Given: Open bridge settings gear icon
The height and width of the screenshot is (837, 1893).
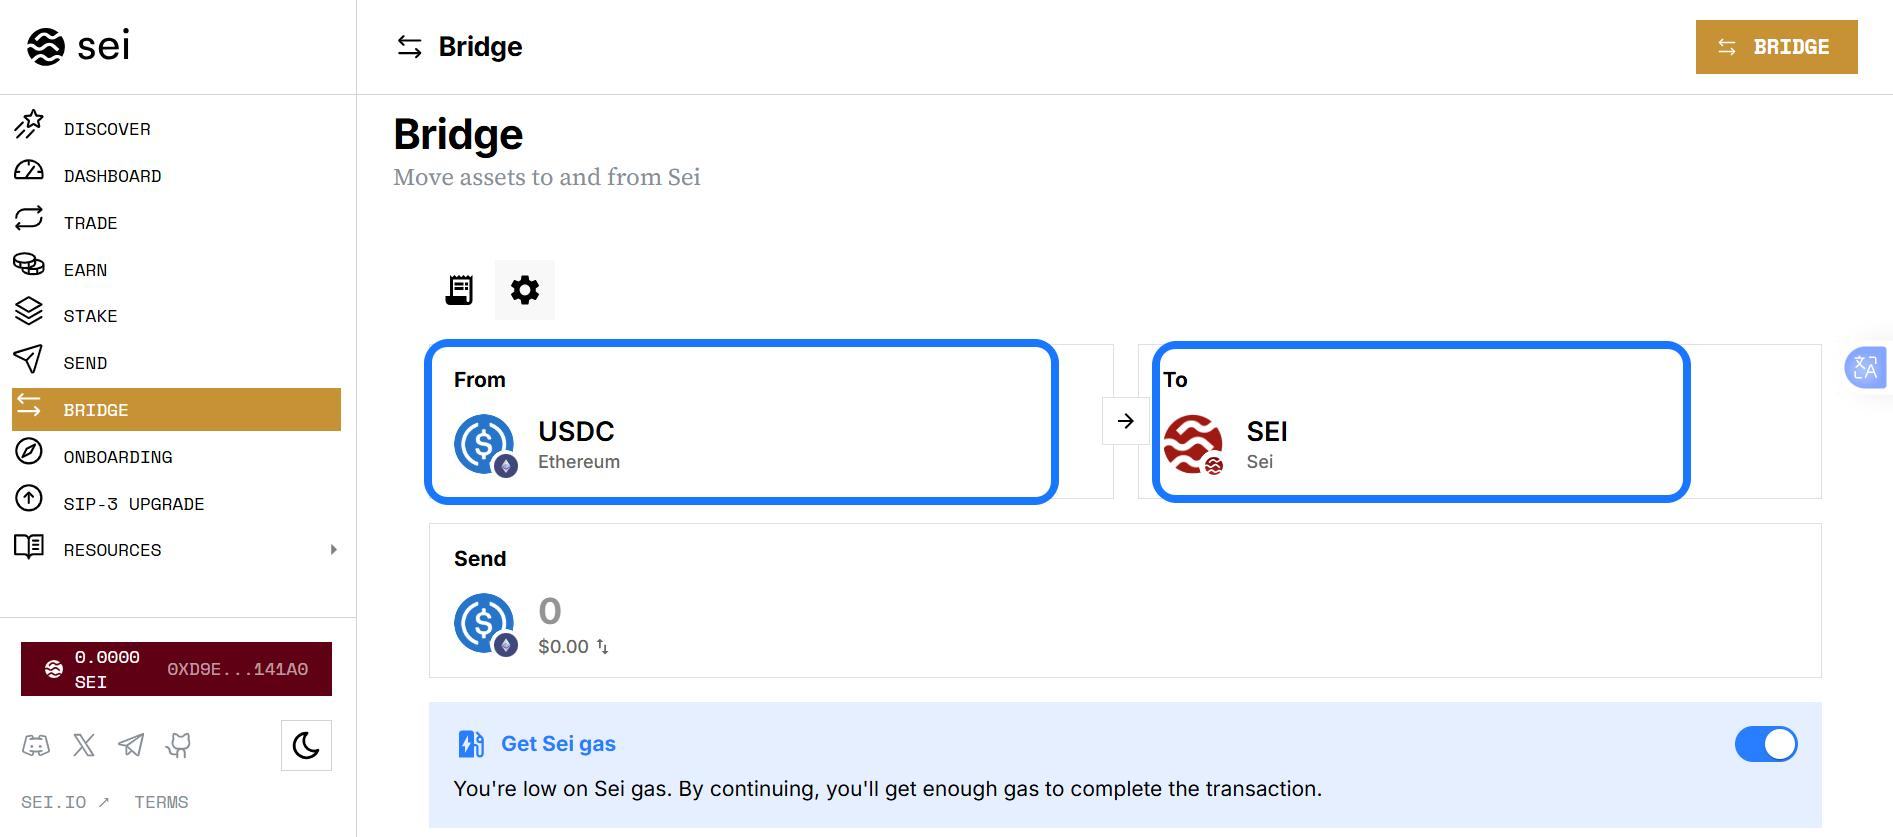Looking at the screenshot, I should pos(525,290).
